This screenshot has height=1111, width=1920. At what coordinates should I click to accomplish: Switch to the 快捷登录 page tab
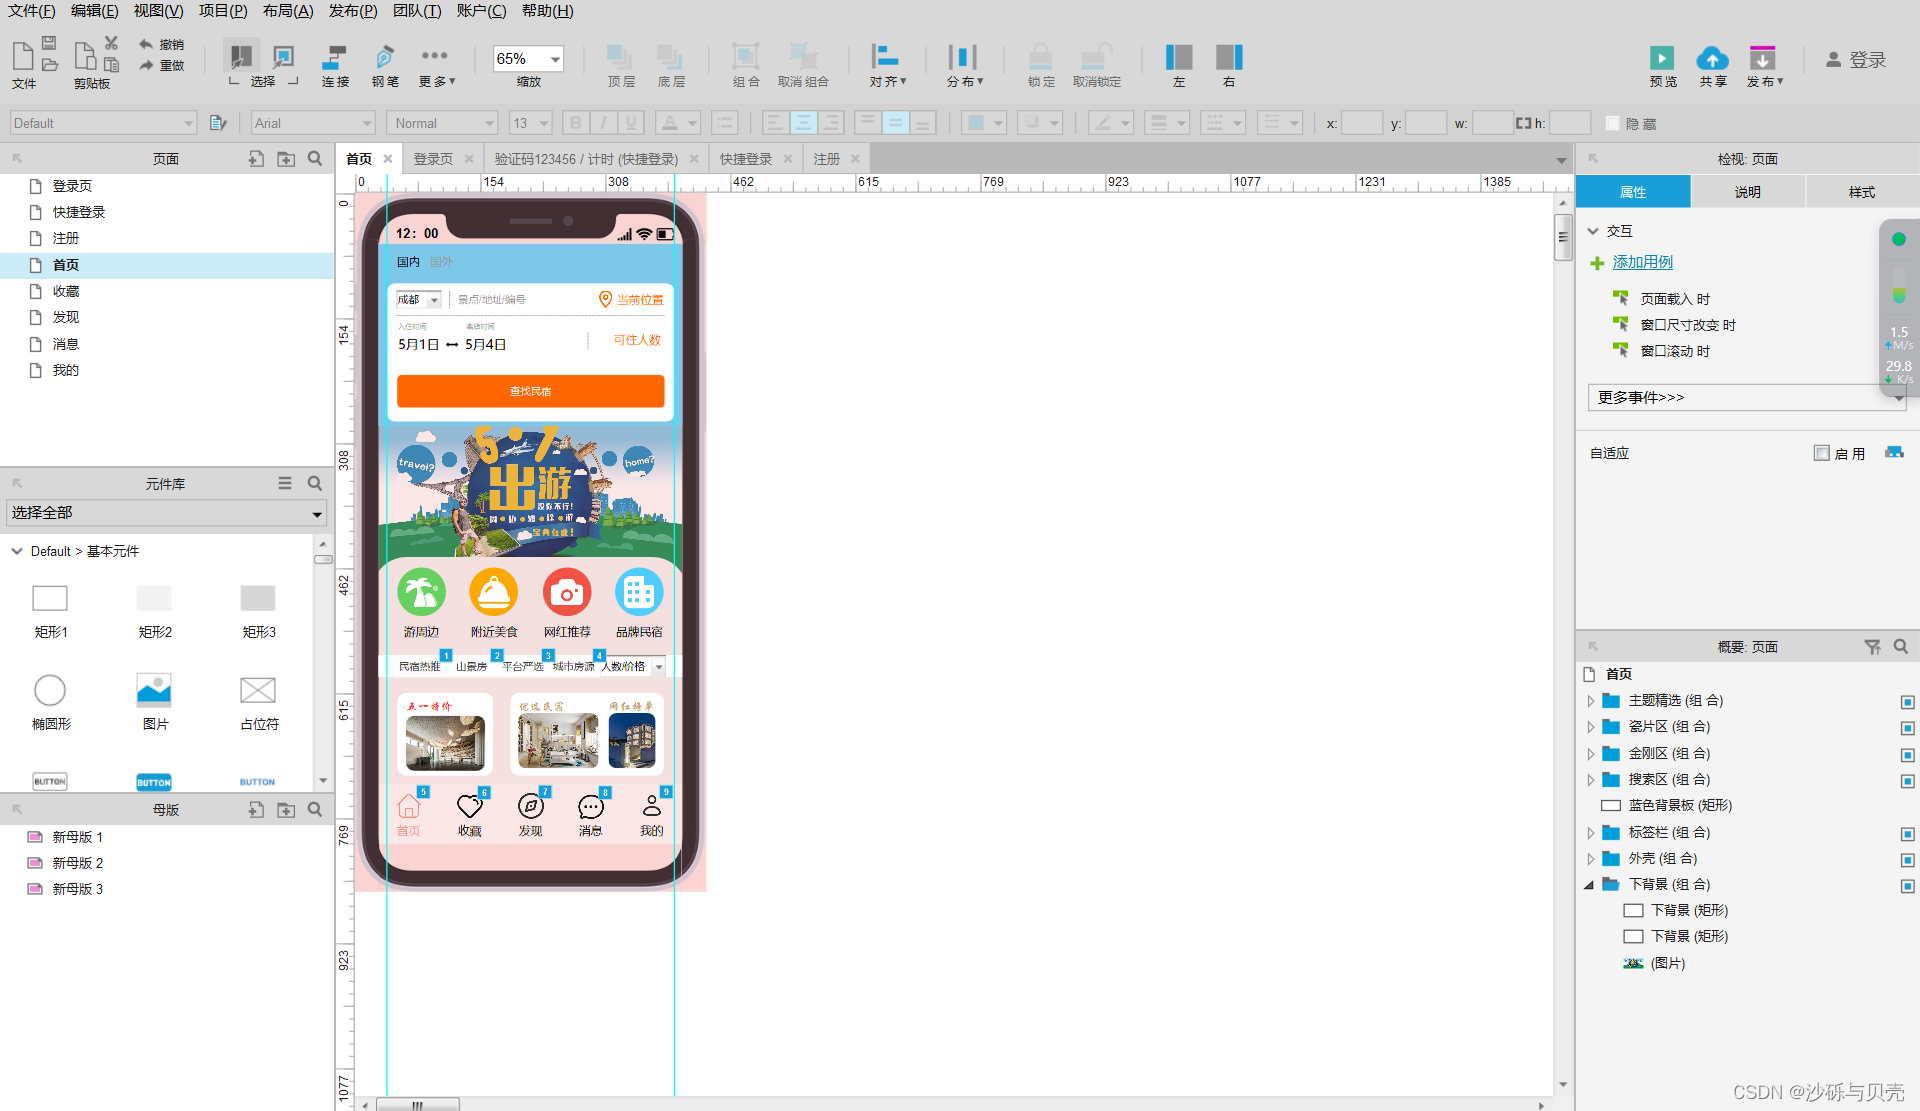point(745,159)
